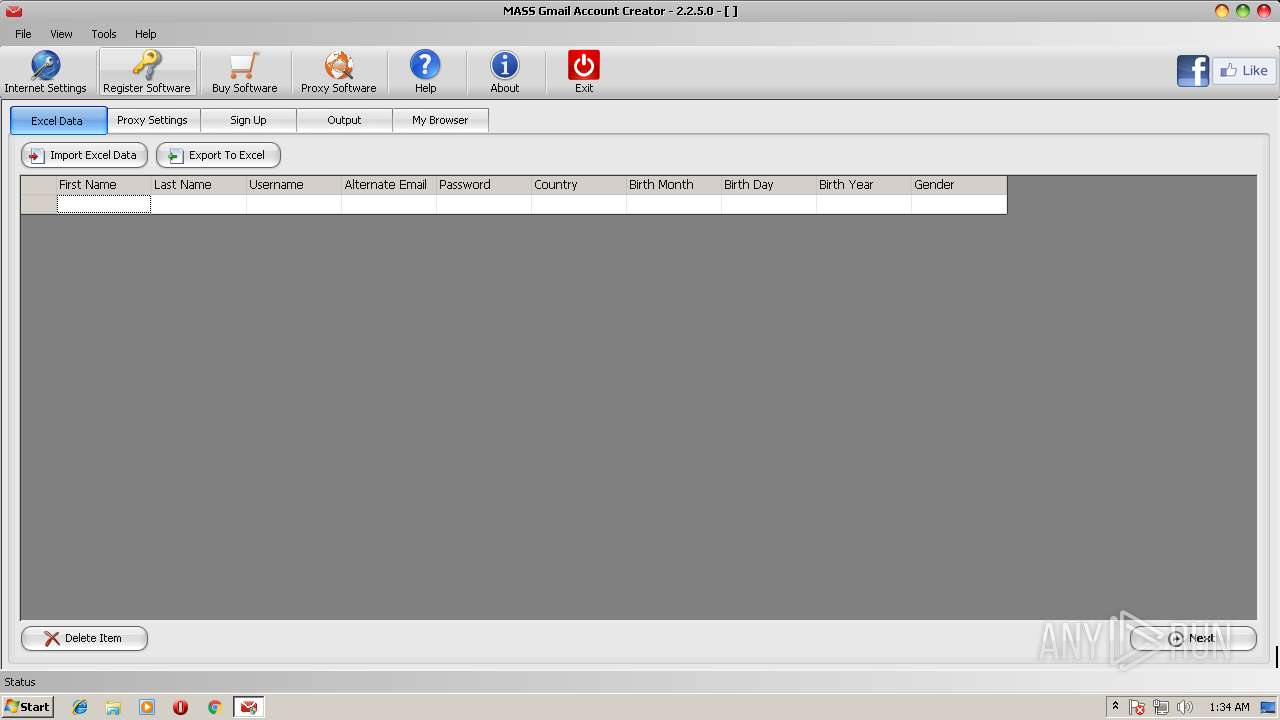Select the Username column header
1280x720 pixels.
[294, 185]
